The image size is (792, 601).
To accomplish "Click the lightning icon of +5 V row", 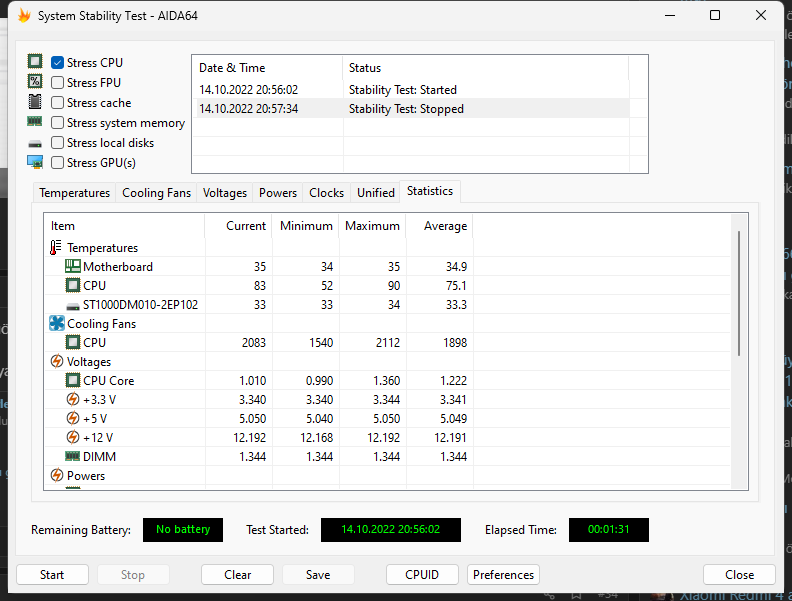I will [73, 418].
